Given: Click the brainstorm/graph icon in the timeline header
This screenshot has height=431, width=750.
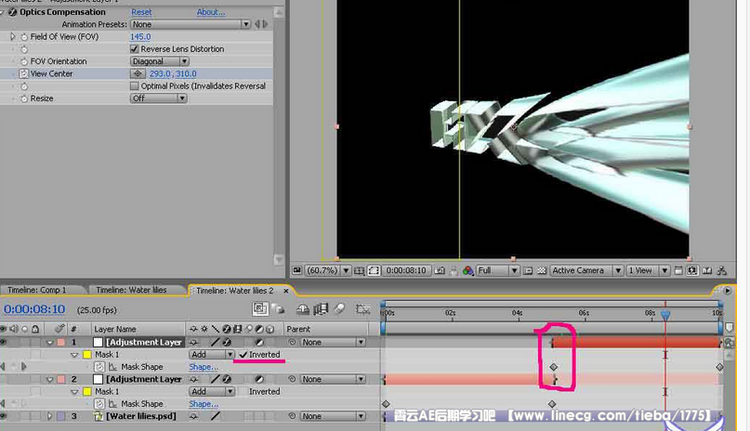Looking at the screenshot, I should (x=363, y=309).
